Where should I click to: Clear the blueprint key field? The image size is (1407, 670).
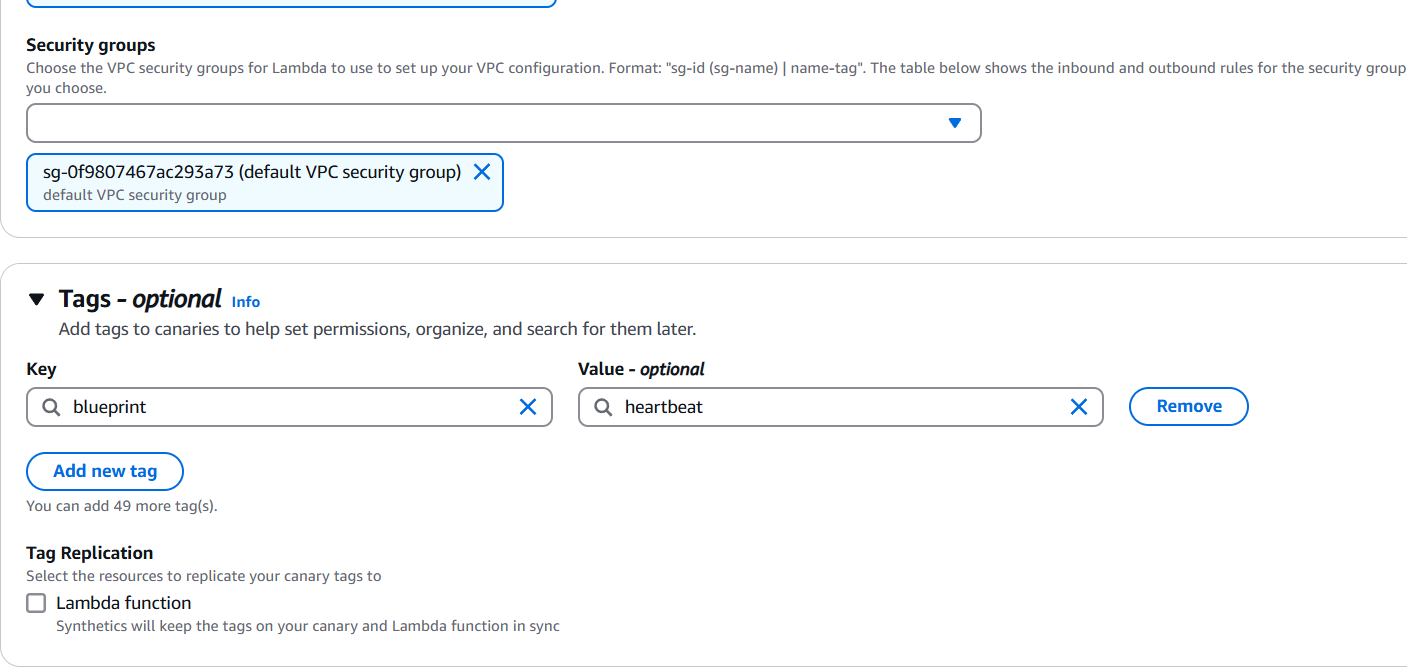528,407
